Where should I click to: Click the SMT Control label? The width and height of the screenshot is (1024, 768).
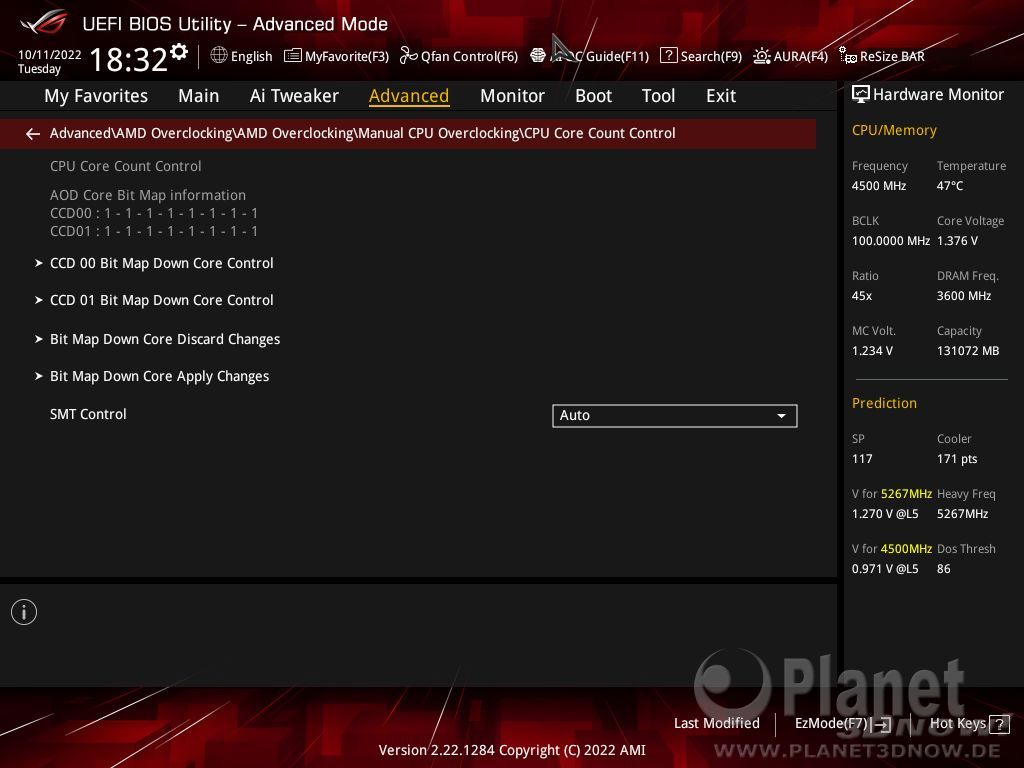88,414
